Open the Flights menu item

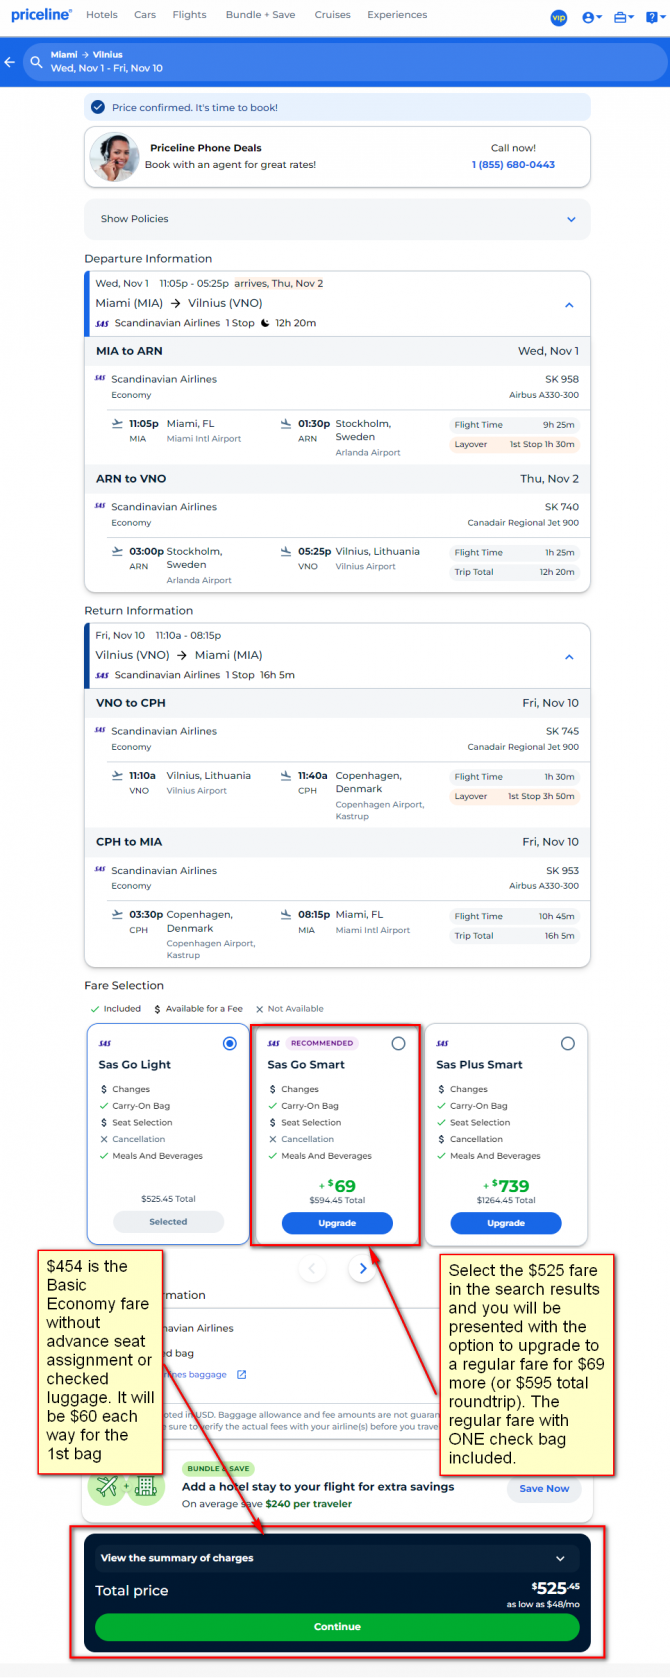pyautogui.click(x=189, y=15)
